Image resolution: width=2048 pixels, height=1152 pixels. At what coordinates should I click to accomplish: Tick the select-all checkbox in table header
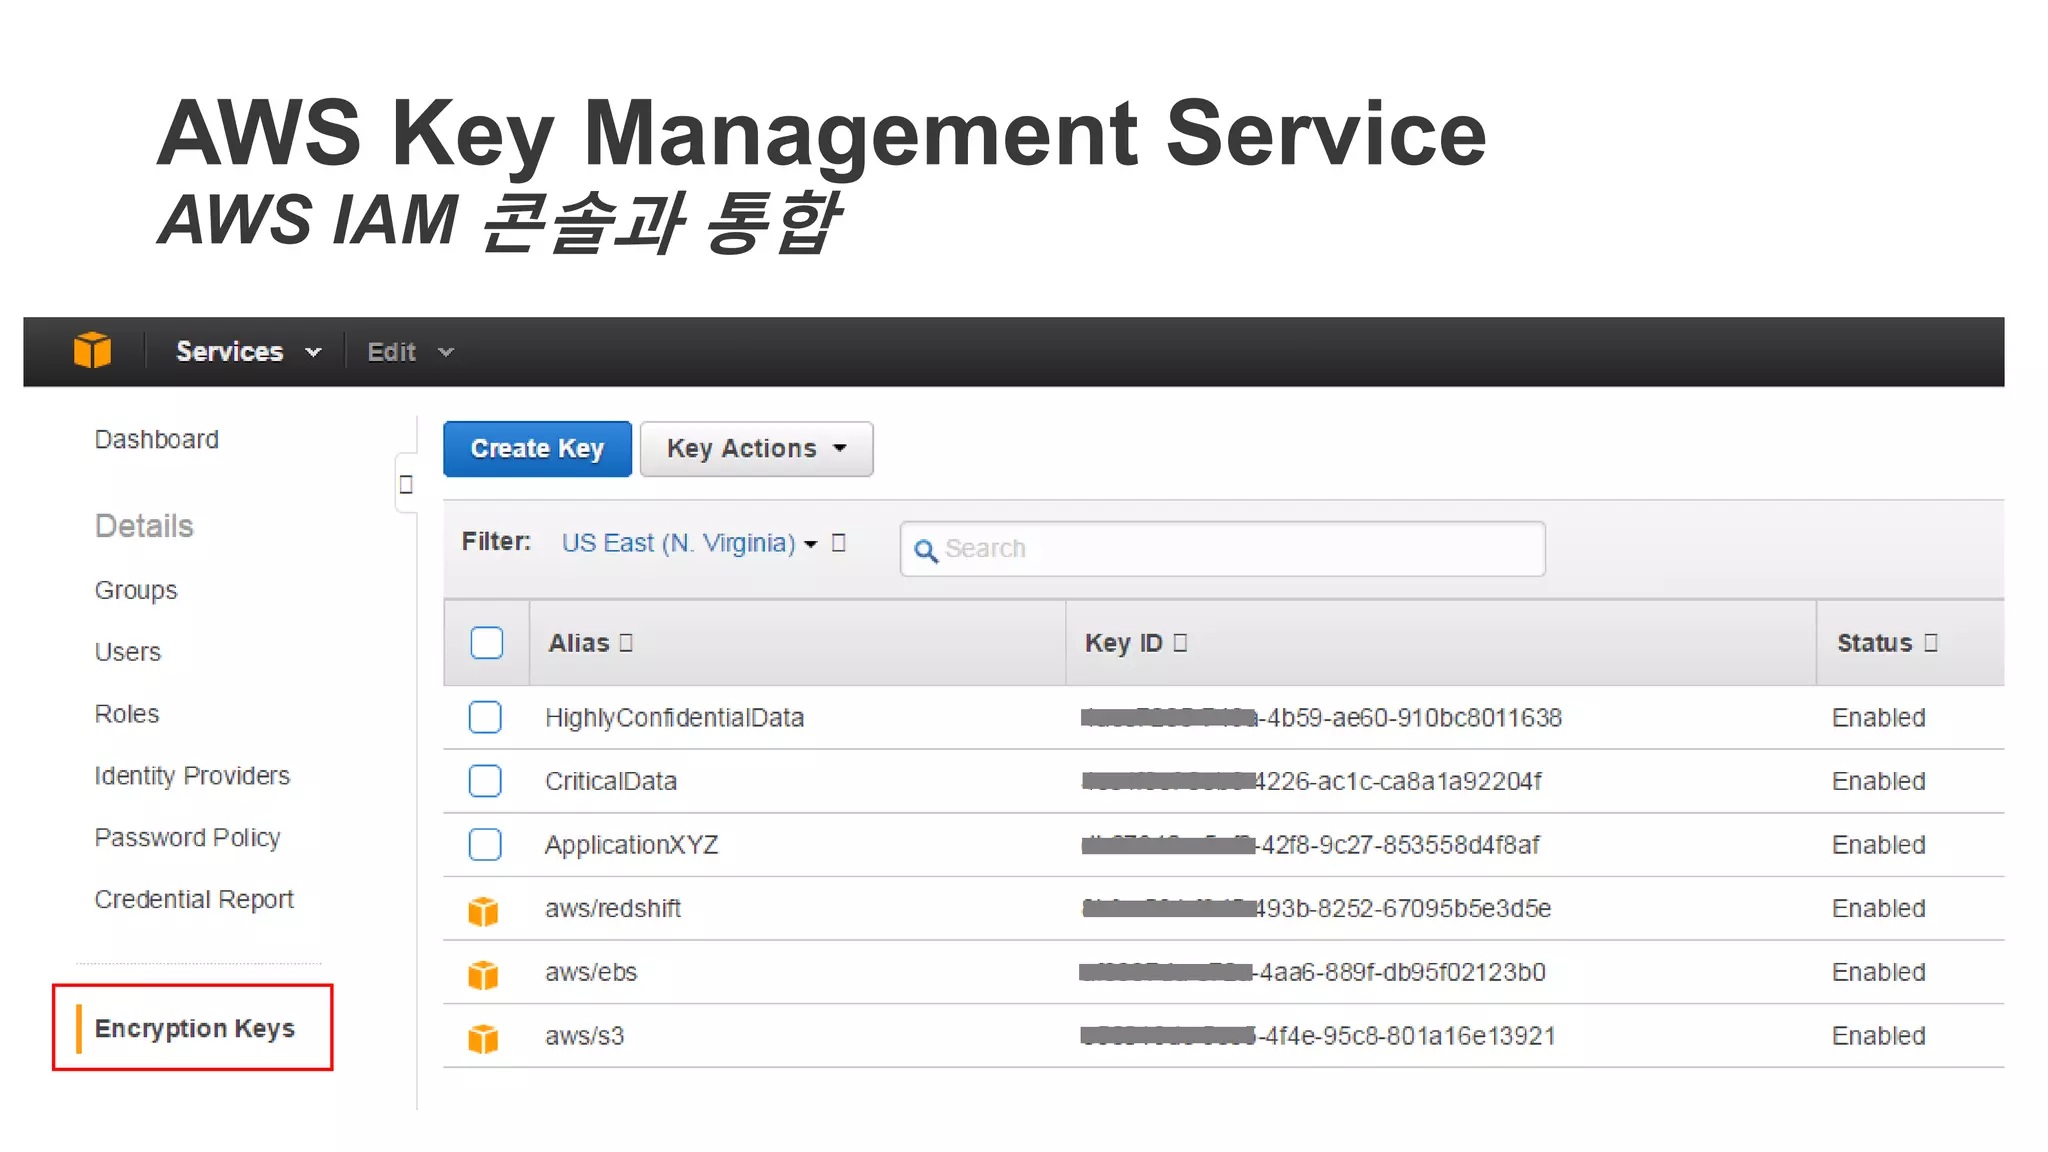[487, 643]
